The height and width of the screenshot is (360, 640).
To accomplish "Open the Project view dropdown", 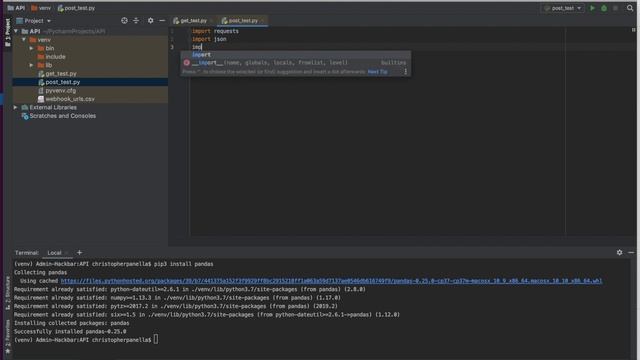I will pyautogui.click(x=34, y=20).
